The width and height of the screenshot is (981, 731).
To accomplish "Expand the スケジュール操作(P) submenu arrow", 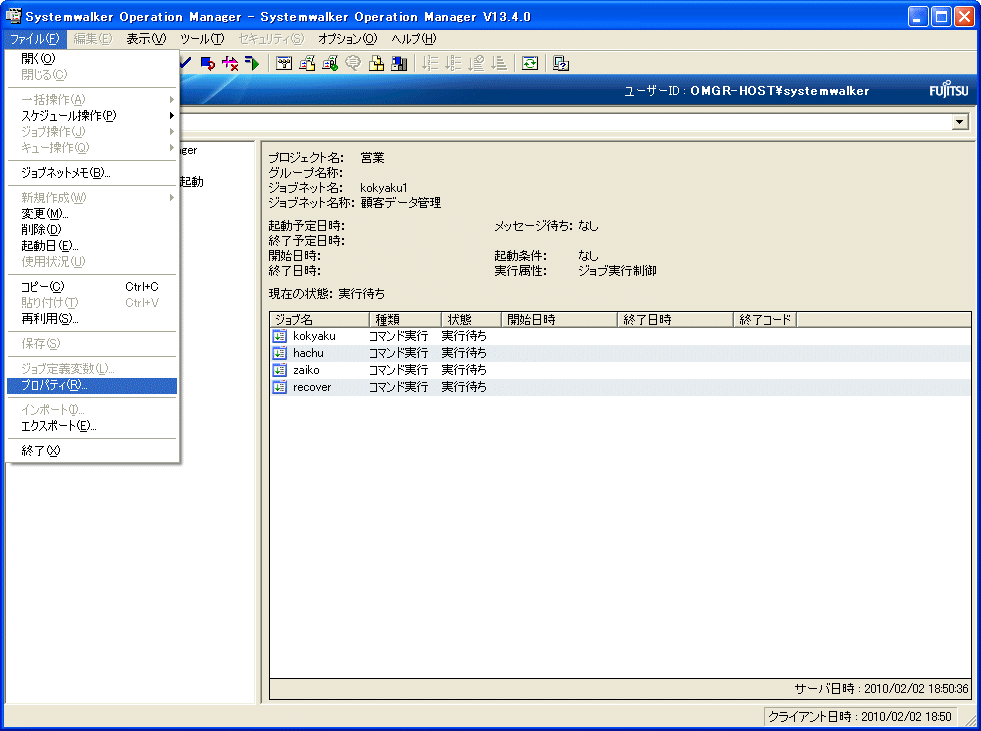I will pyautogui.click(x=171, y=116).
